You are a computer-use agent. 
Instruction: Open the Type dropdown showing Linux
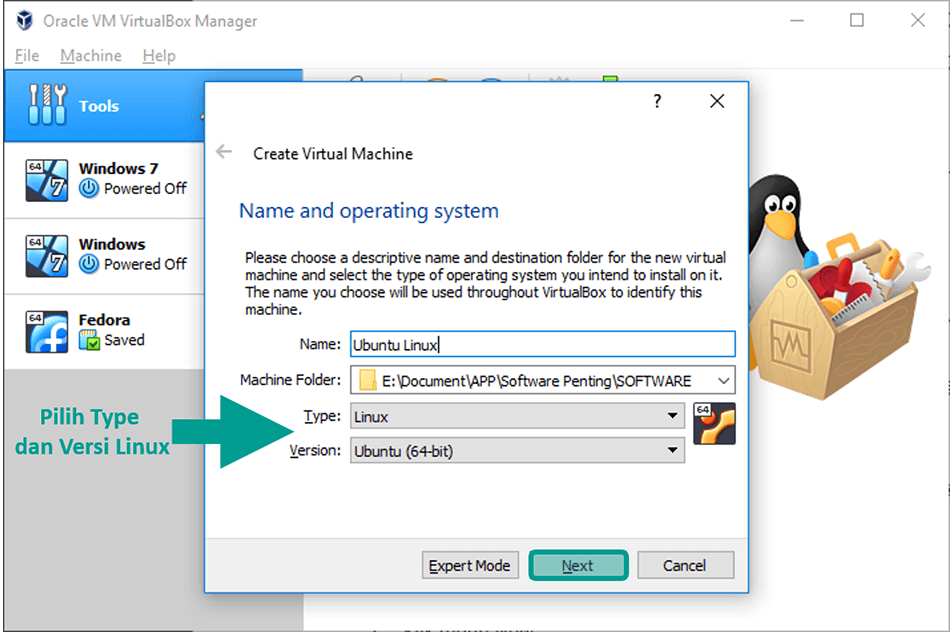pyautogui.click(x=517, y=416)
